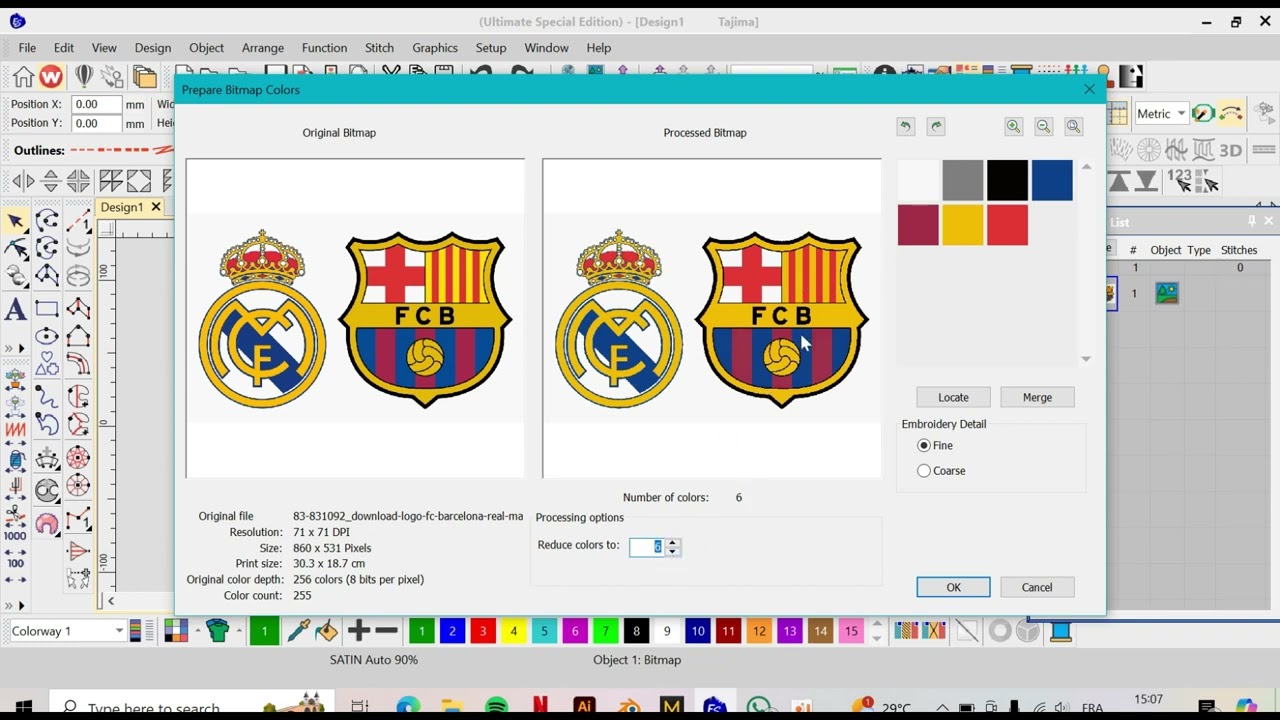Open the Graphics menu
The width and height of the screenshot is (1280, 720).
coord(435,48)
